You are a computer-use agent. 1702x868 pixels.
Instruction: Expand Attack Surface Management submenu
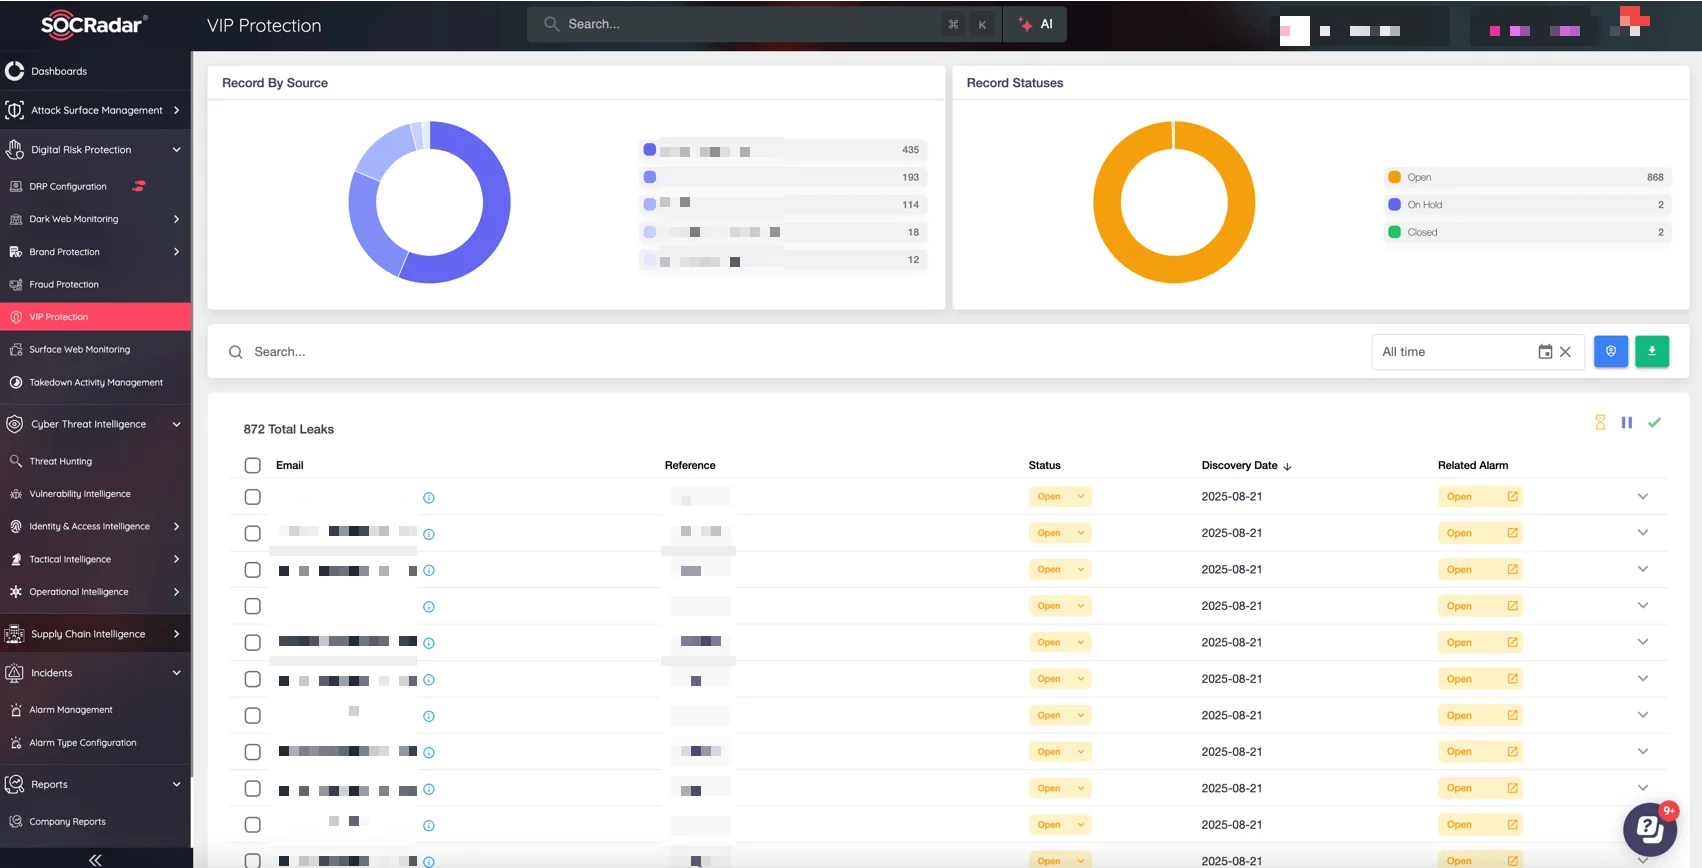(x=176, y=110)
